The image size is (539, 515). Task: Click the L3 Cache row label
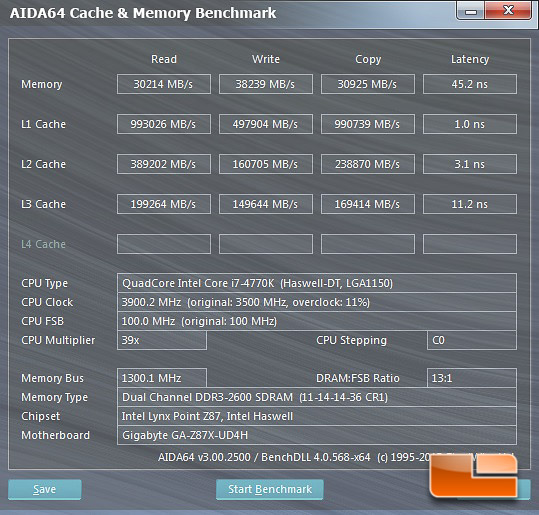[x=43, y=204]
